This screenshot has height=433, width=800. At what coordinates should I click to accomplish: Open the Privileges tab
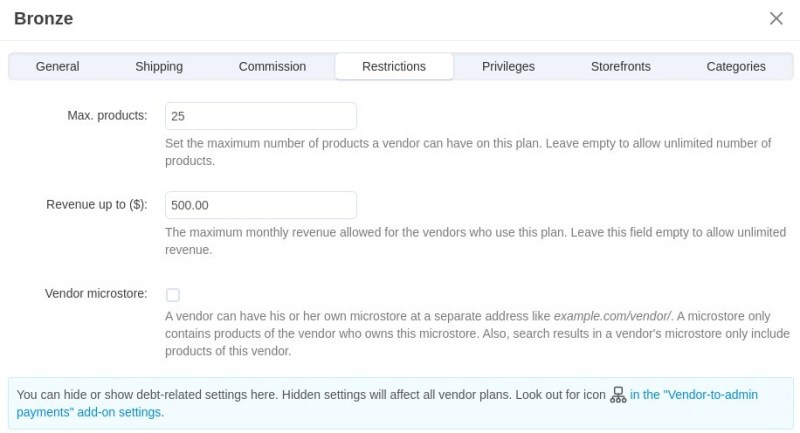click(x=508, y=67)
